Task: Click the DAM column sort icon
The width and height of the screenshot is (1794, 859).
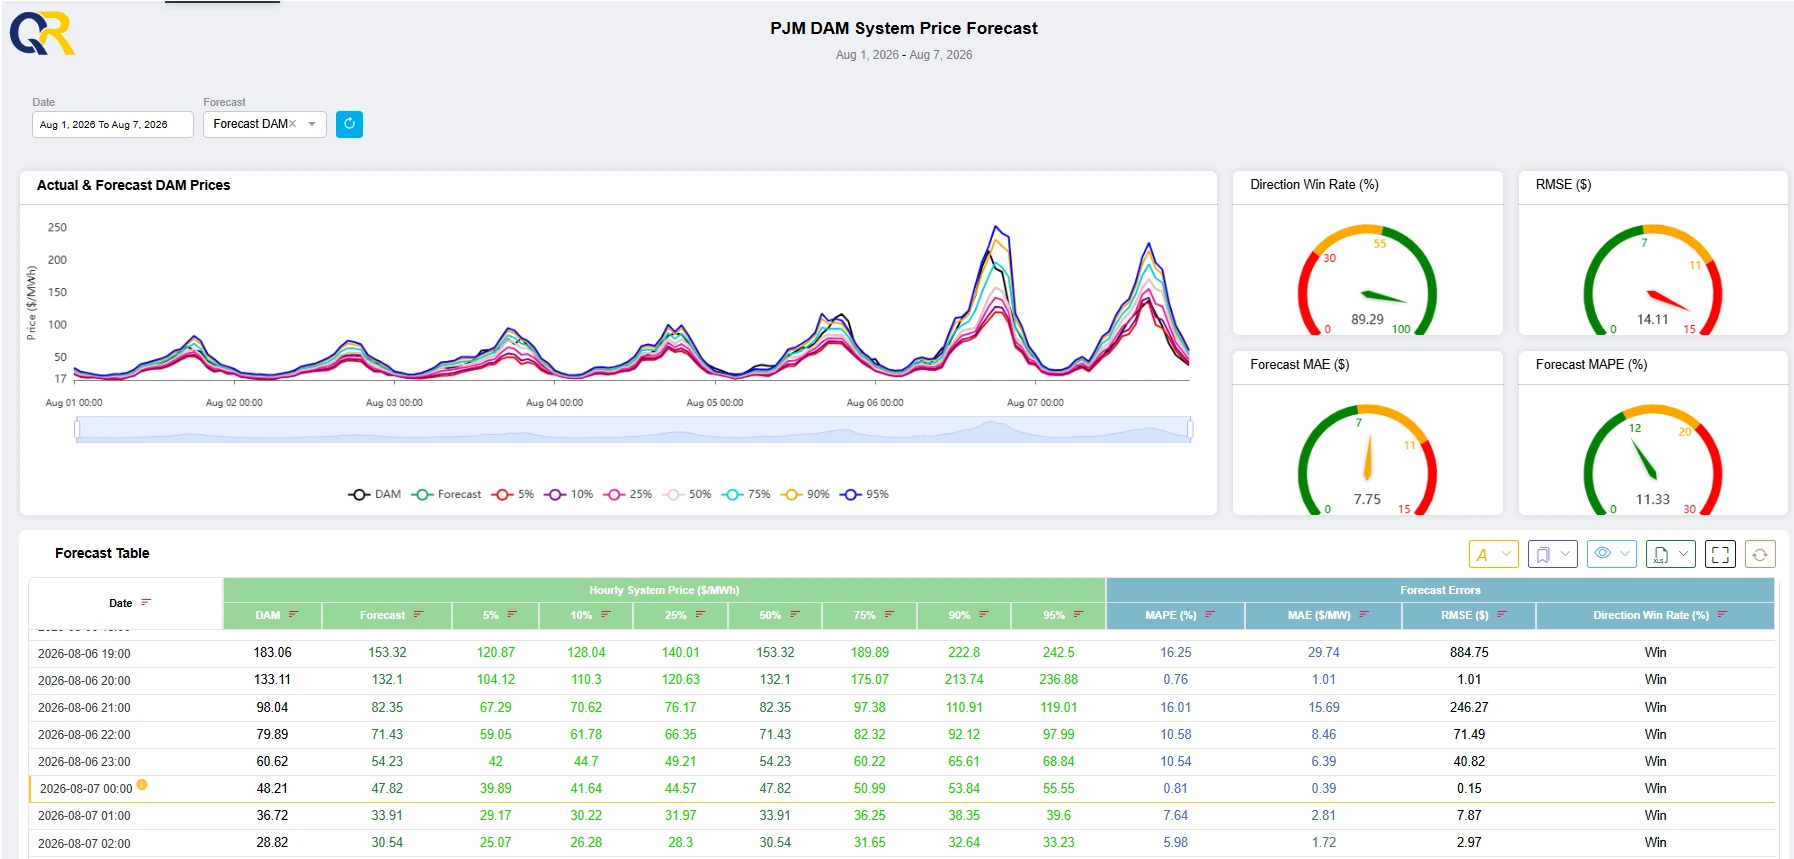Action: click(293, 615)
